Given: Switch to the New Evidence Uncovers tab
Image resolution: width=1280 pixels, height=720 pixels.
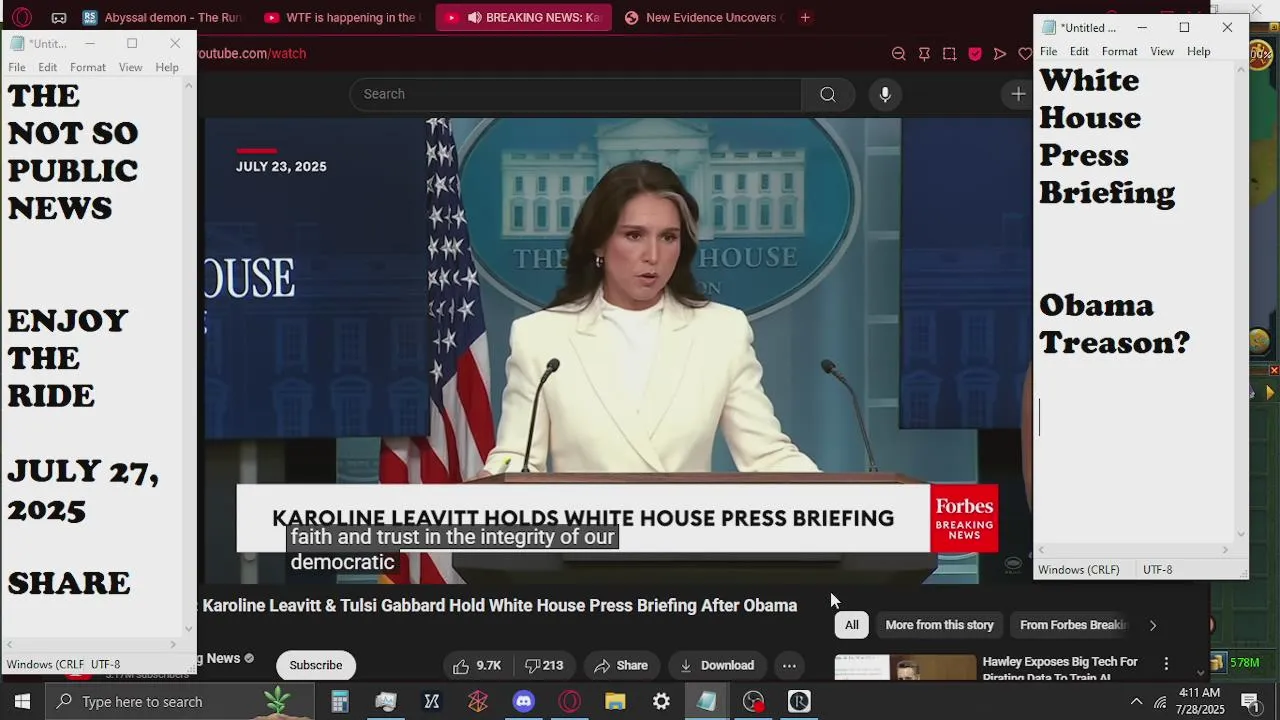Looking at the screenshot, I should [702, 17].
